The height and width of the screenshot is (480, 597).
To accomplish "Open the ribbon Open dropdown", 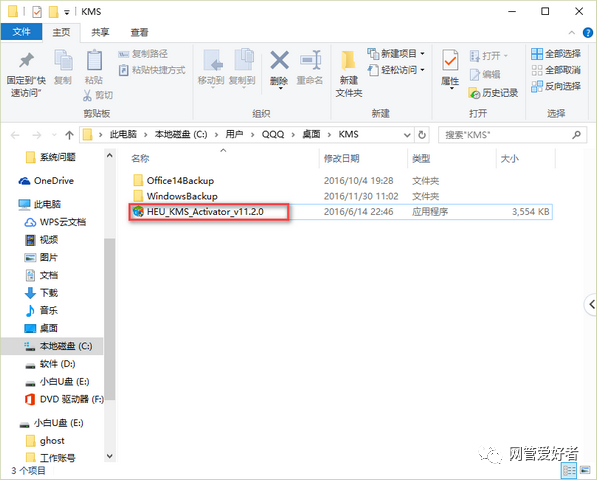I will 488,56.
